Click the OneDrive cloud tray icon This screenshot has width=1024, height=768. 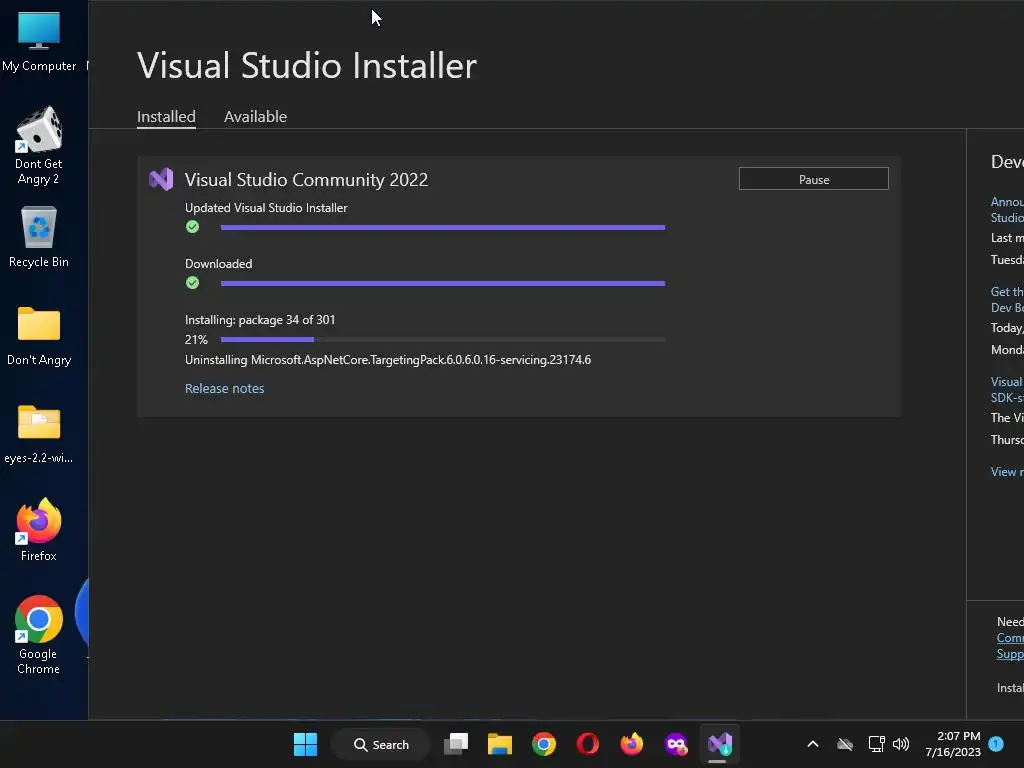[x=845, y=744]
